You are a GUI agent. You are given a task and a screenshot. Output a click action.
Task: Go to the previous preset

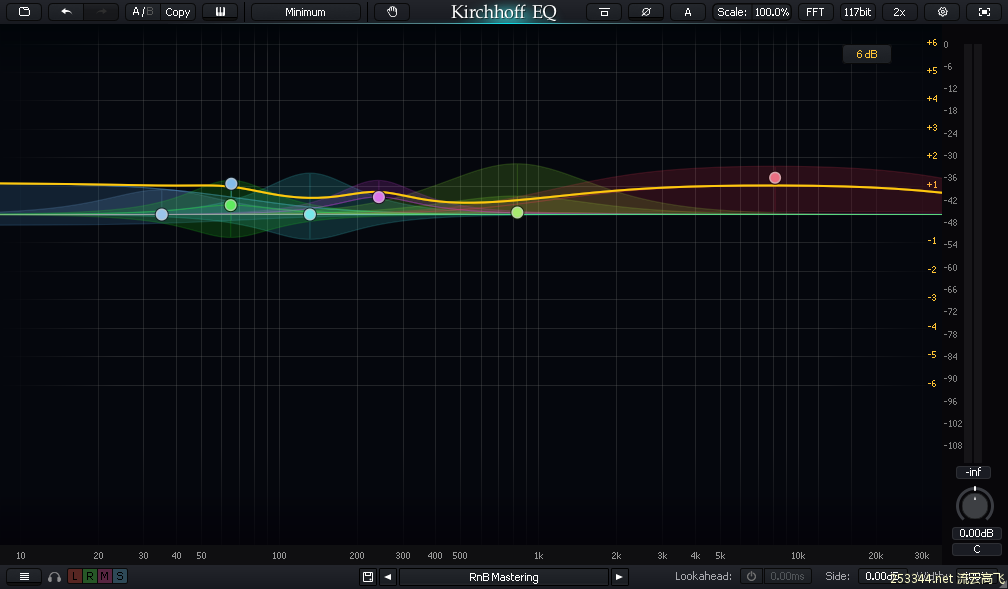388,577
